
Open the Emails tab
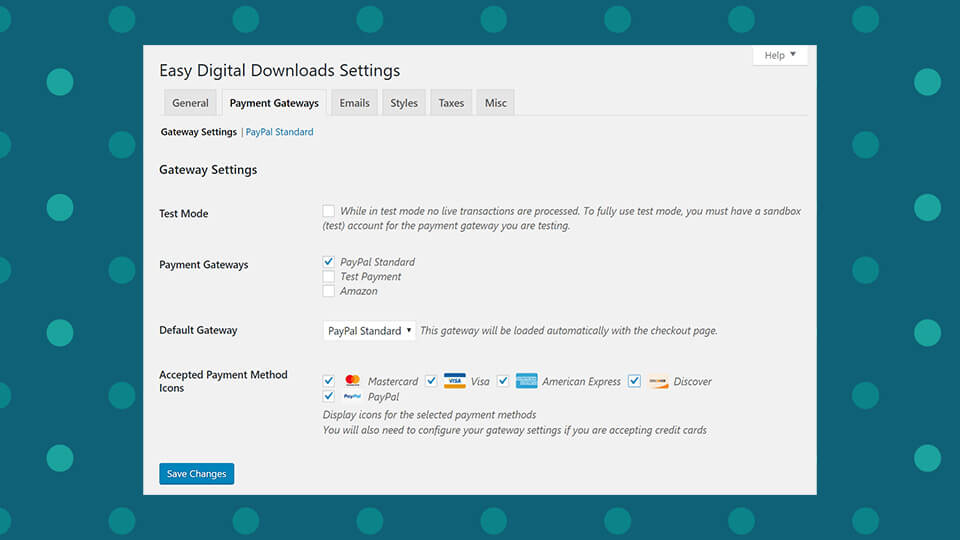354,103
